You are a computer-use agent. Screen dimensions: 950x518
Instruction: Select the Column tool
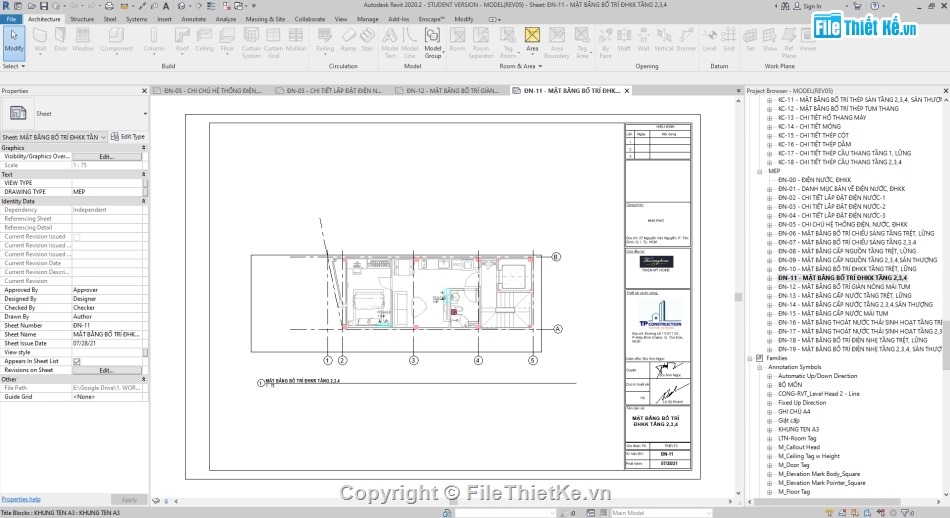[154, 39]
